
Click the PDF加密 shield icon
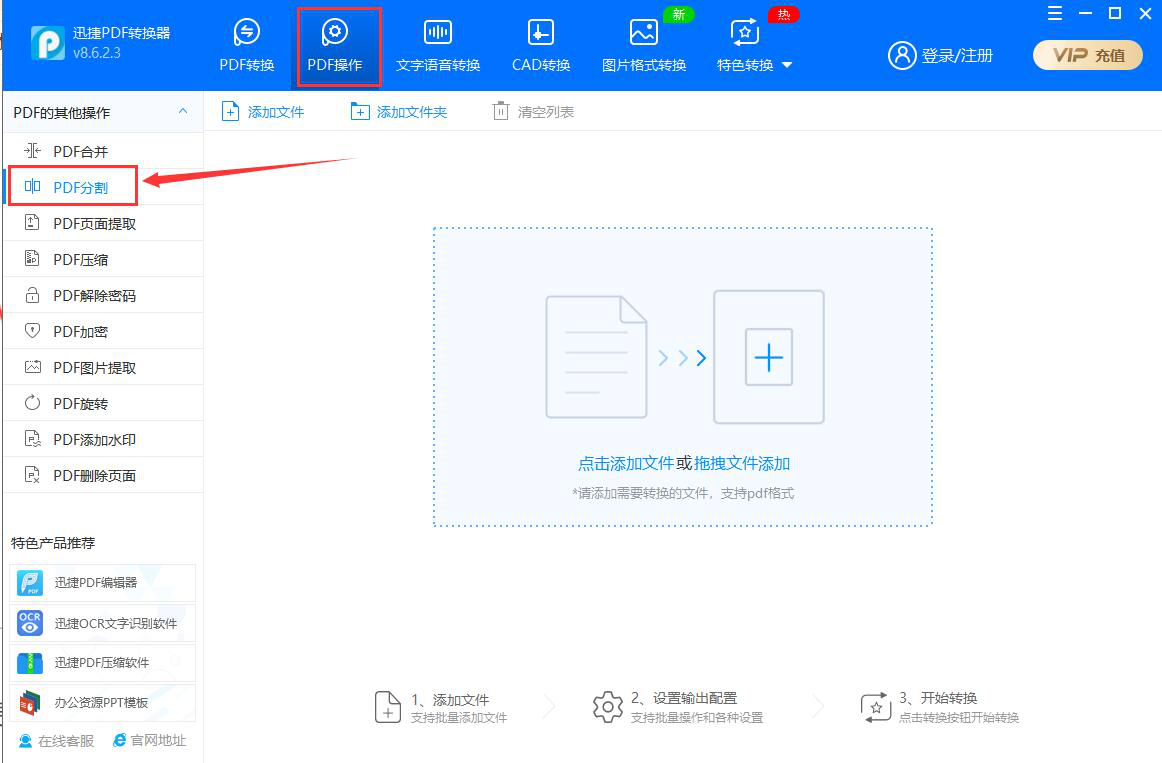[x=32, y=330]
